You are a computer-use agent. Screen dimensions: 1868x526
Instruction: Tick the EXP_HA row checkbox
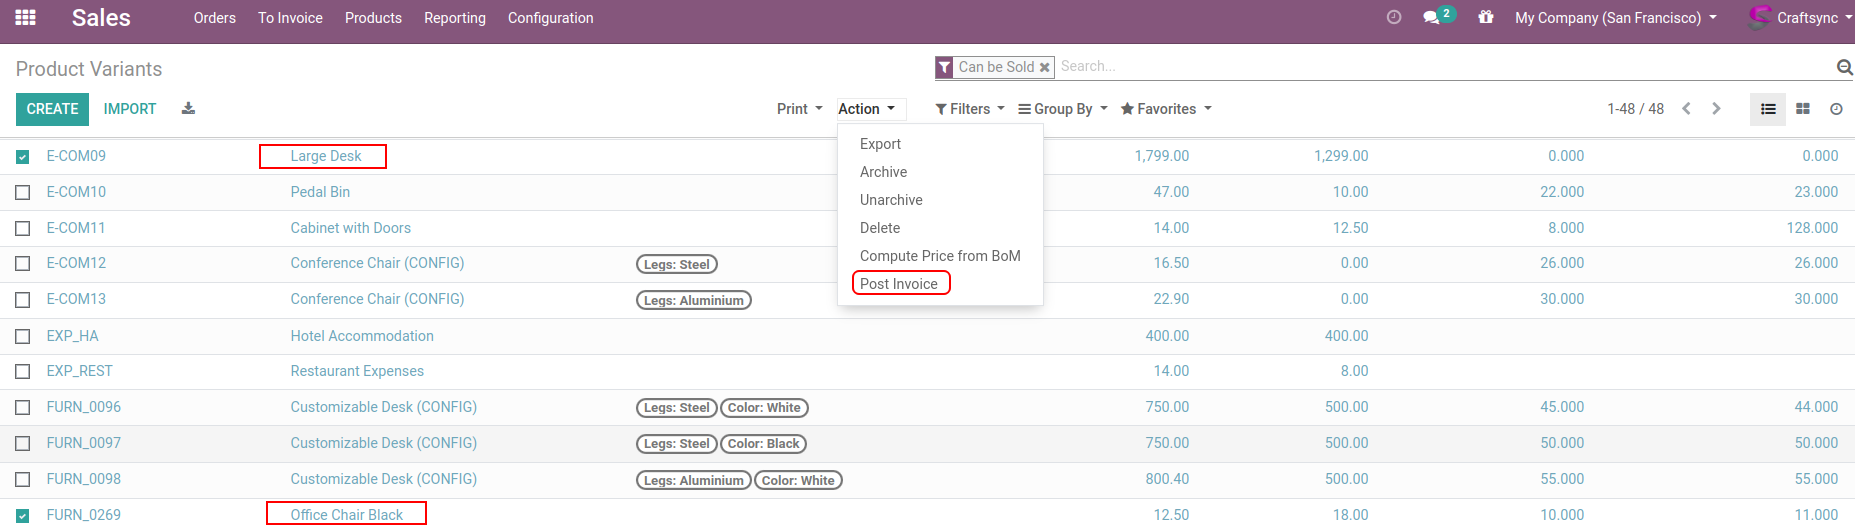pyautogui.click(x=23, y=337)
